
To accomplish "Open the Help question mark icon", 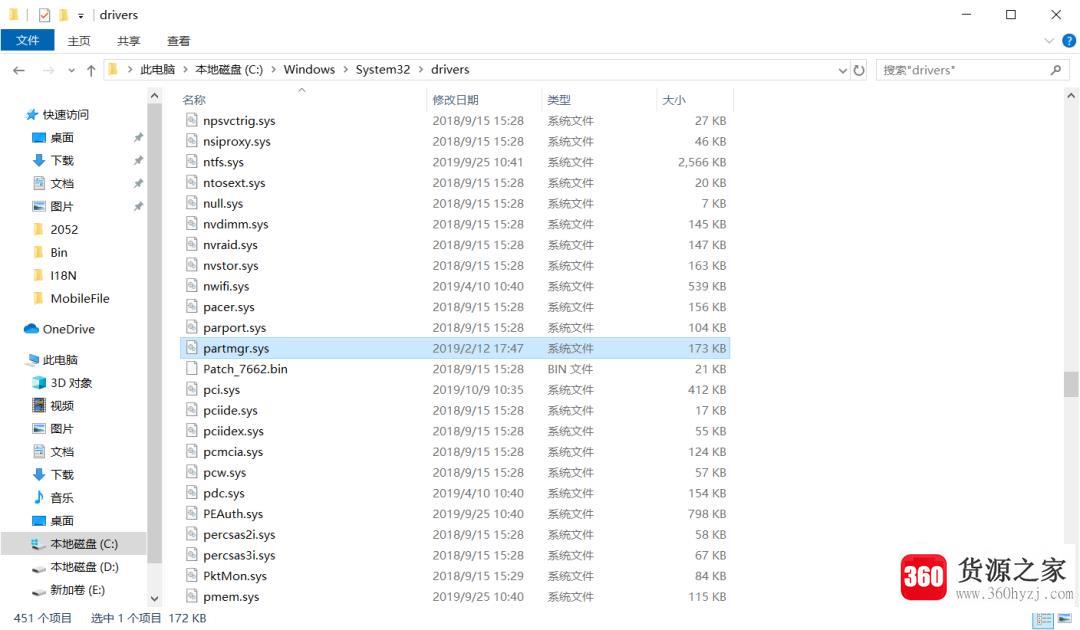I will click(1069, 41).
